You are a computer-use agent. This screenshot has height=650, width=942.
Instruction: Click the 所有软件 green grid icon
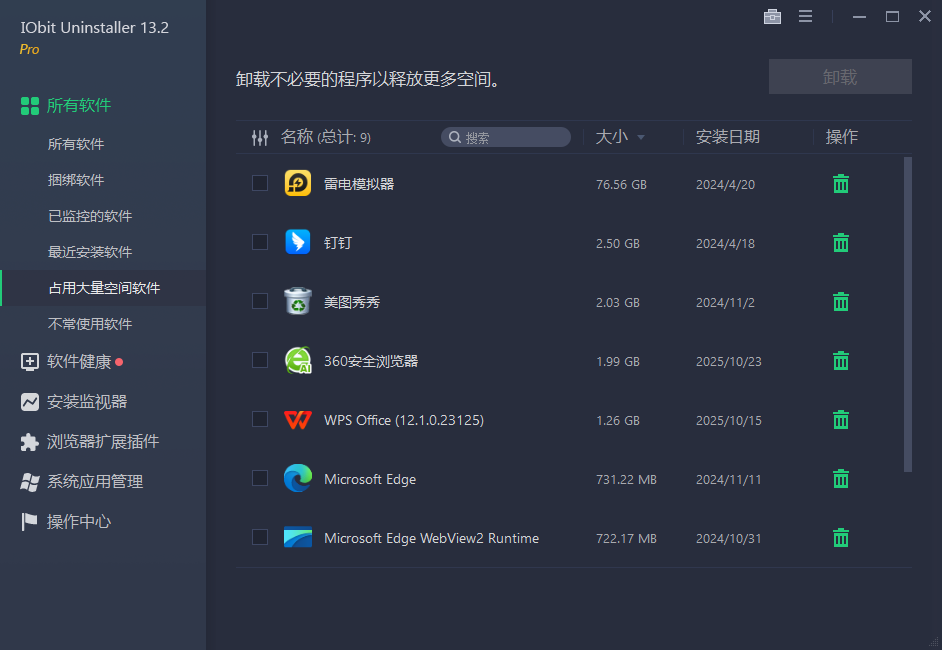click(x=29, y=106)
